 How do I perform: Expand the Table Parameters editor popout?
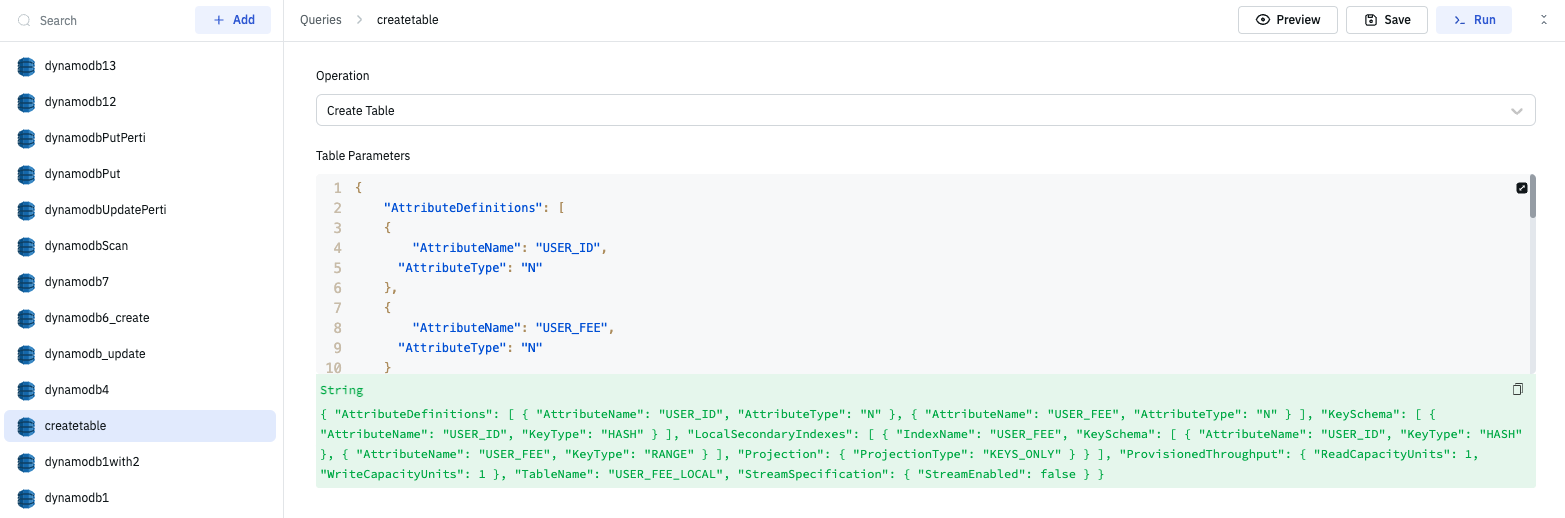click(x=1522, y=188)
